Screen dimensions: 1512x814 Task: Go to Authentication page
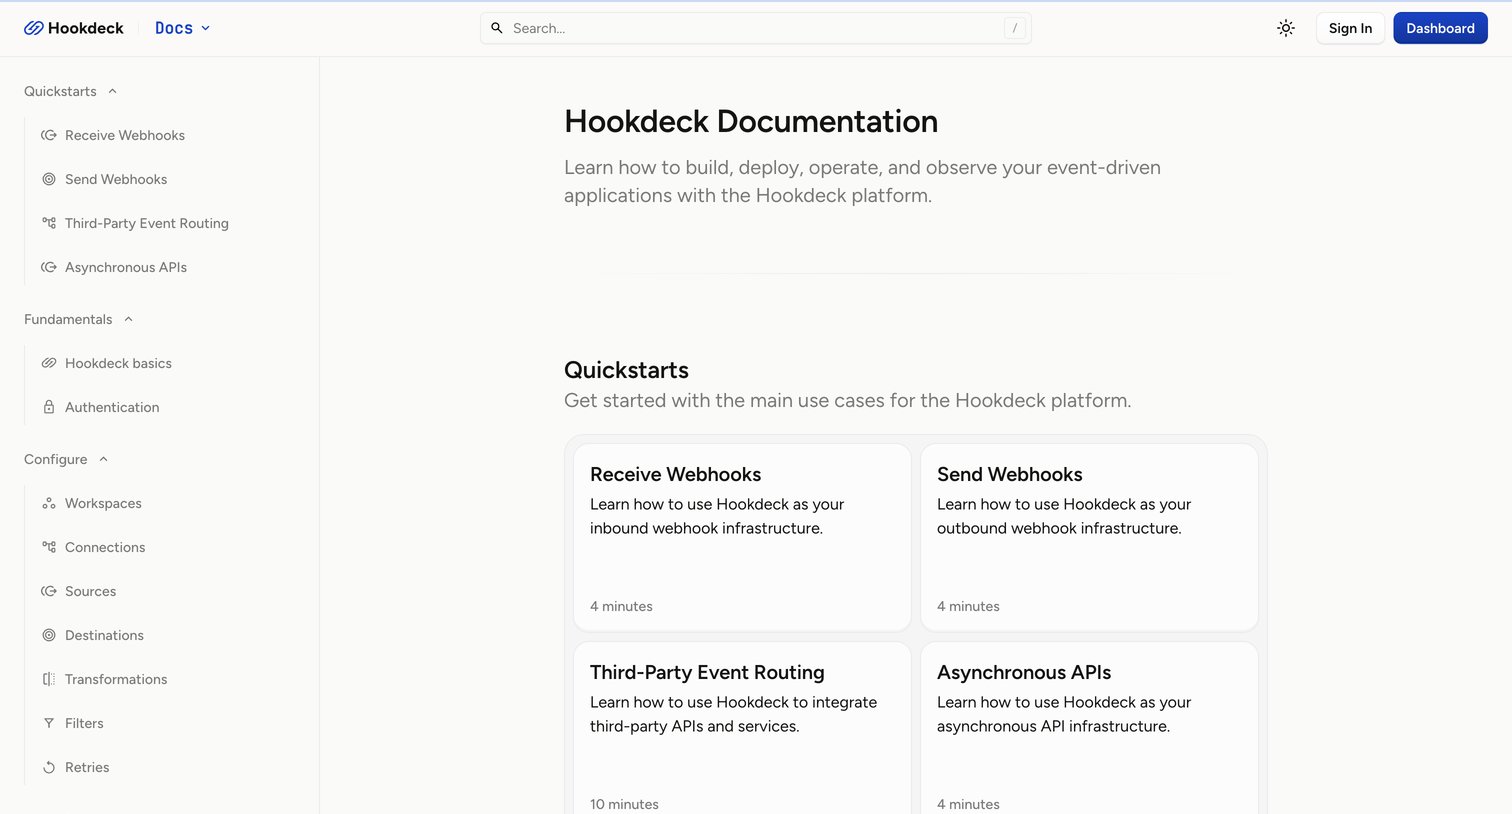(112, 407)
